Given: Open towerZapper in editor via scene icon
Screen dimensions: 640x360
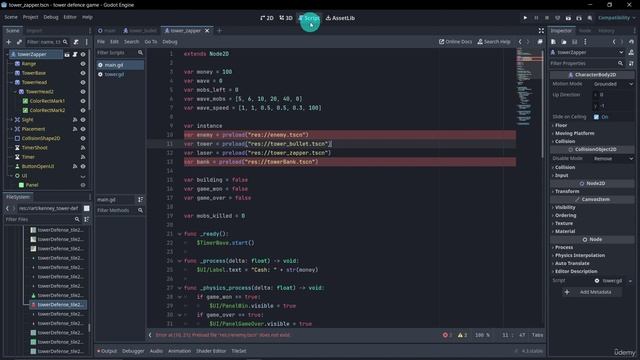Looking at the screenshot, I should tap(67, 54).
